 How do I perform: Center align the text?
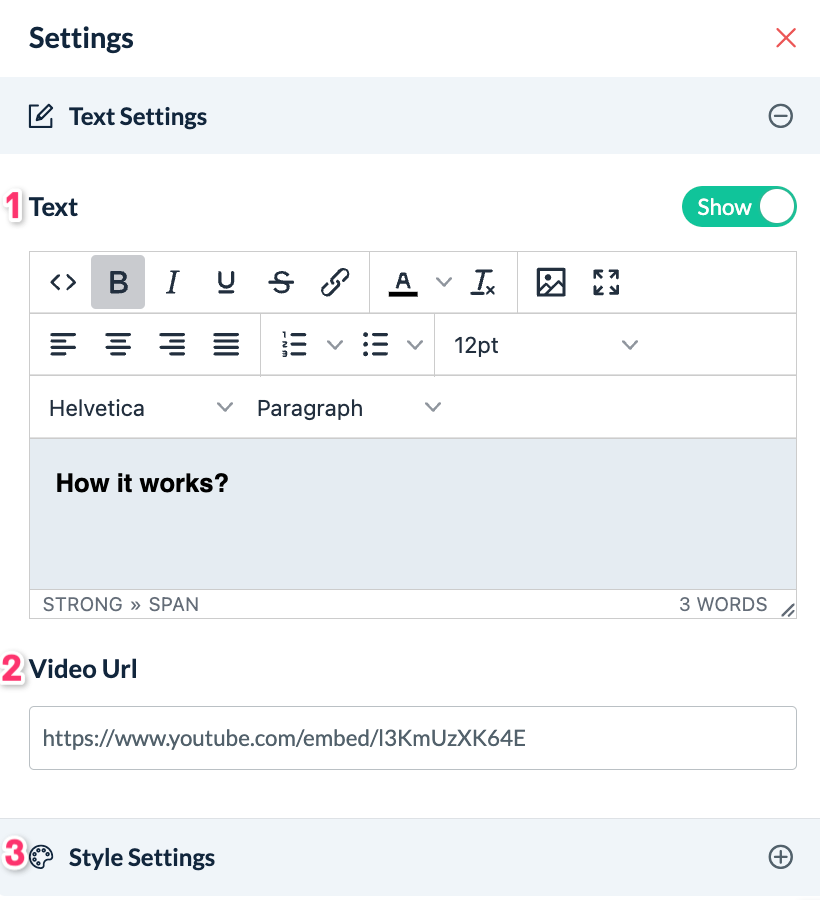tap(118, 345)
